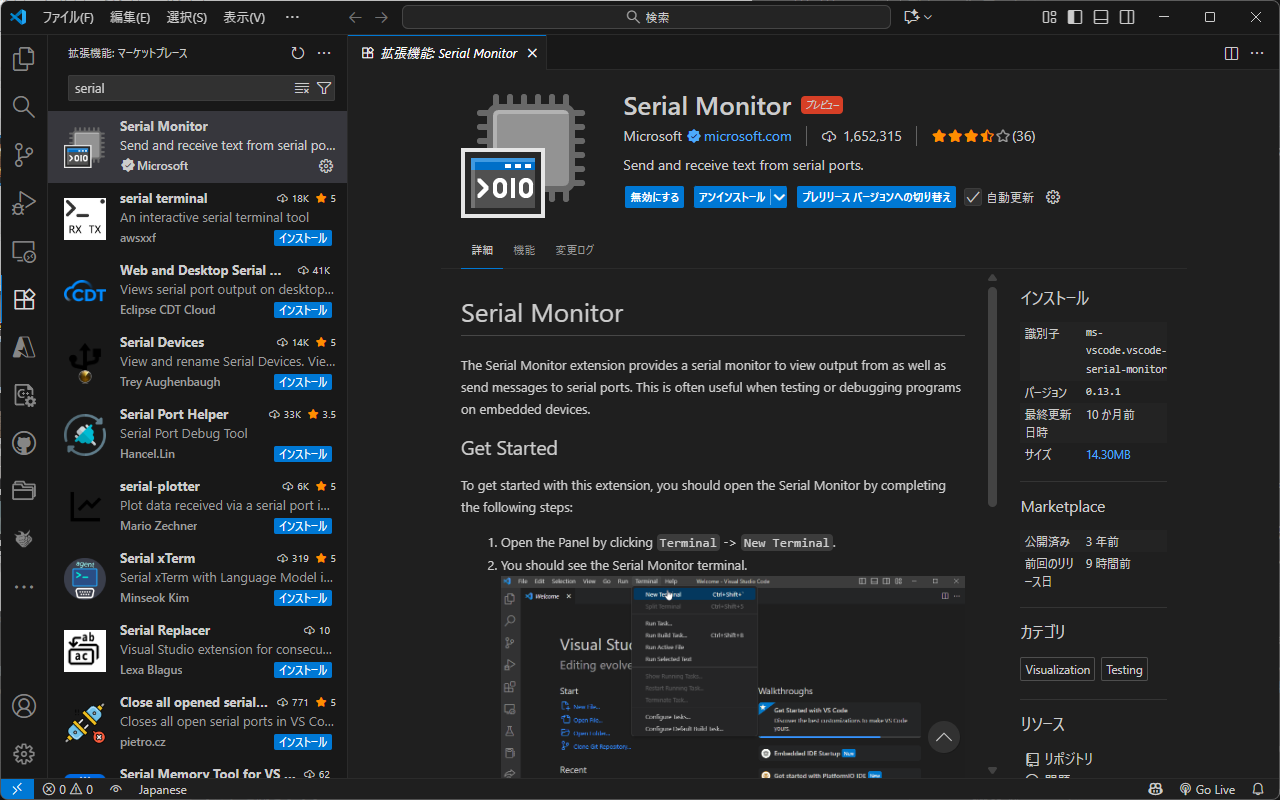The height and width of the screenshot is (800, 1280).
Task: Select the Extensions icon in activity bar
Action: [24, 299]
